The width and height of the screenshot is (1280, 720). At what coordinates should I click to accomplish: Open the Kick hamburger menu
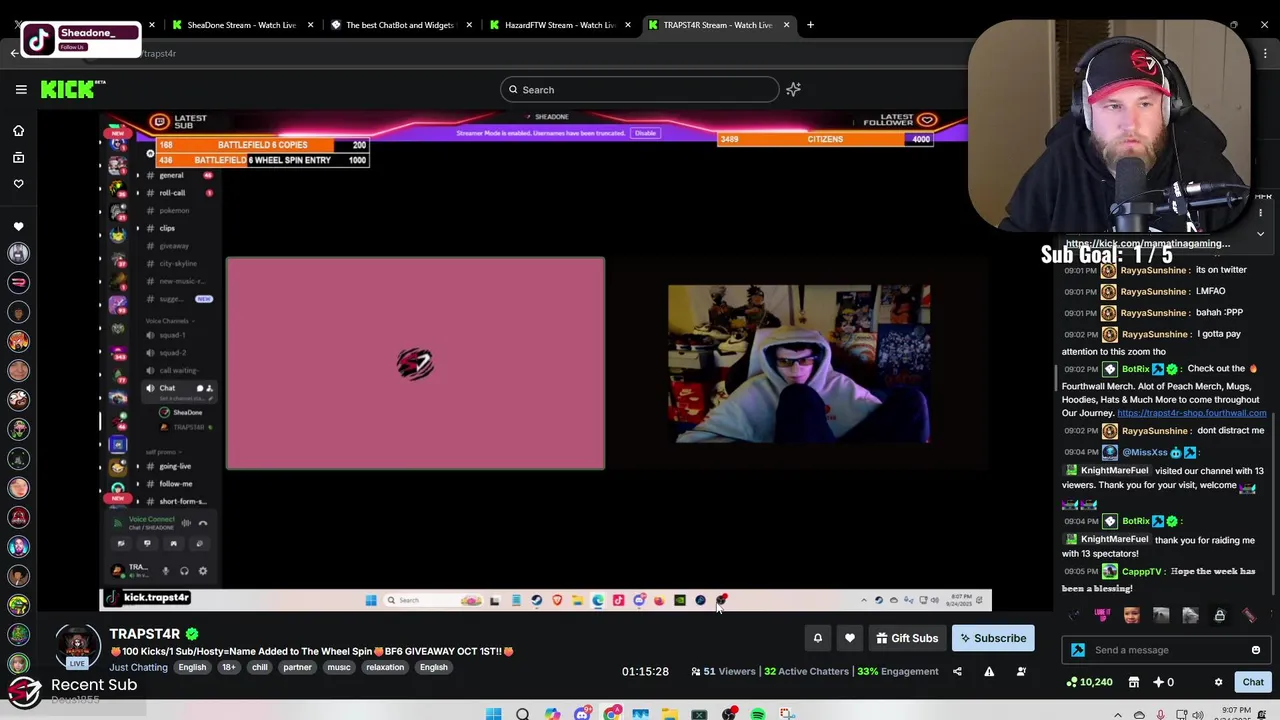pyautogui.click(x=21, y=90)
